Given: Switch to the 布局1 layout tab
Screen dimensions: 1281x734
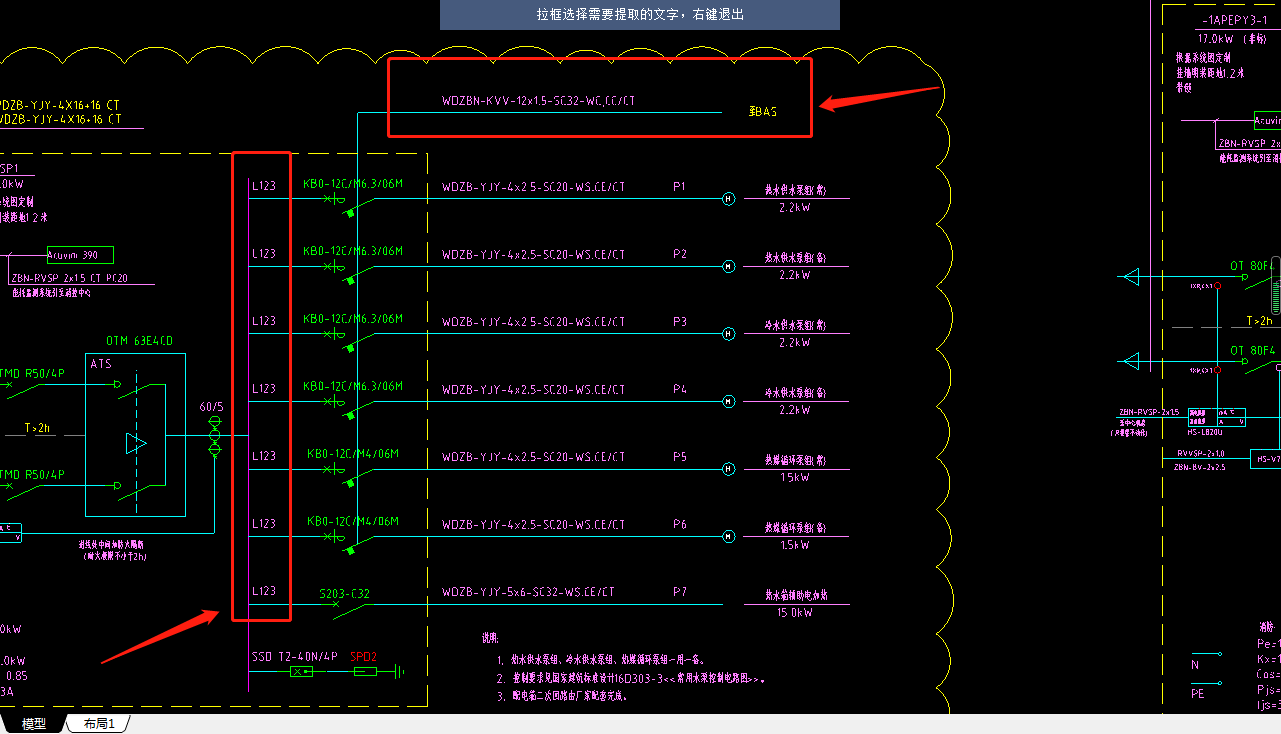Looking at the screenshot, I should (99, 724).
